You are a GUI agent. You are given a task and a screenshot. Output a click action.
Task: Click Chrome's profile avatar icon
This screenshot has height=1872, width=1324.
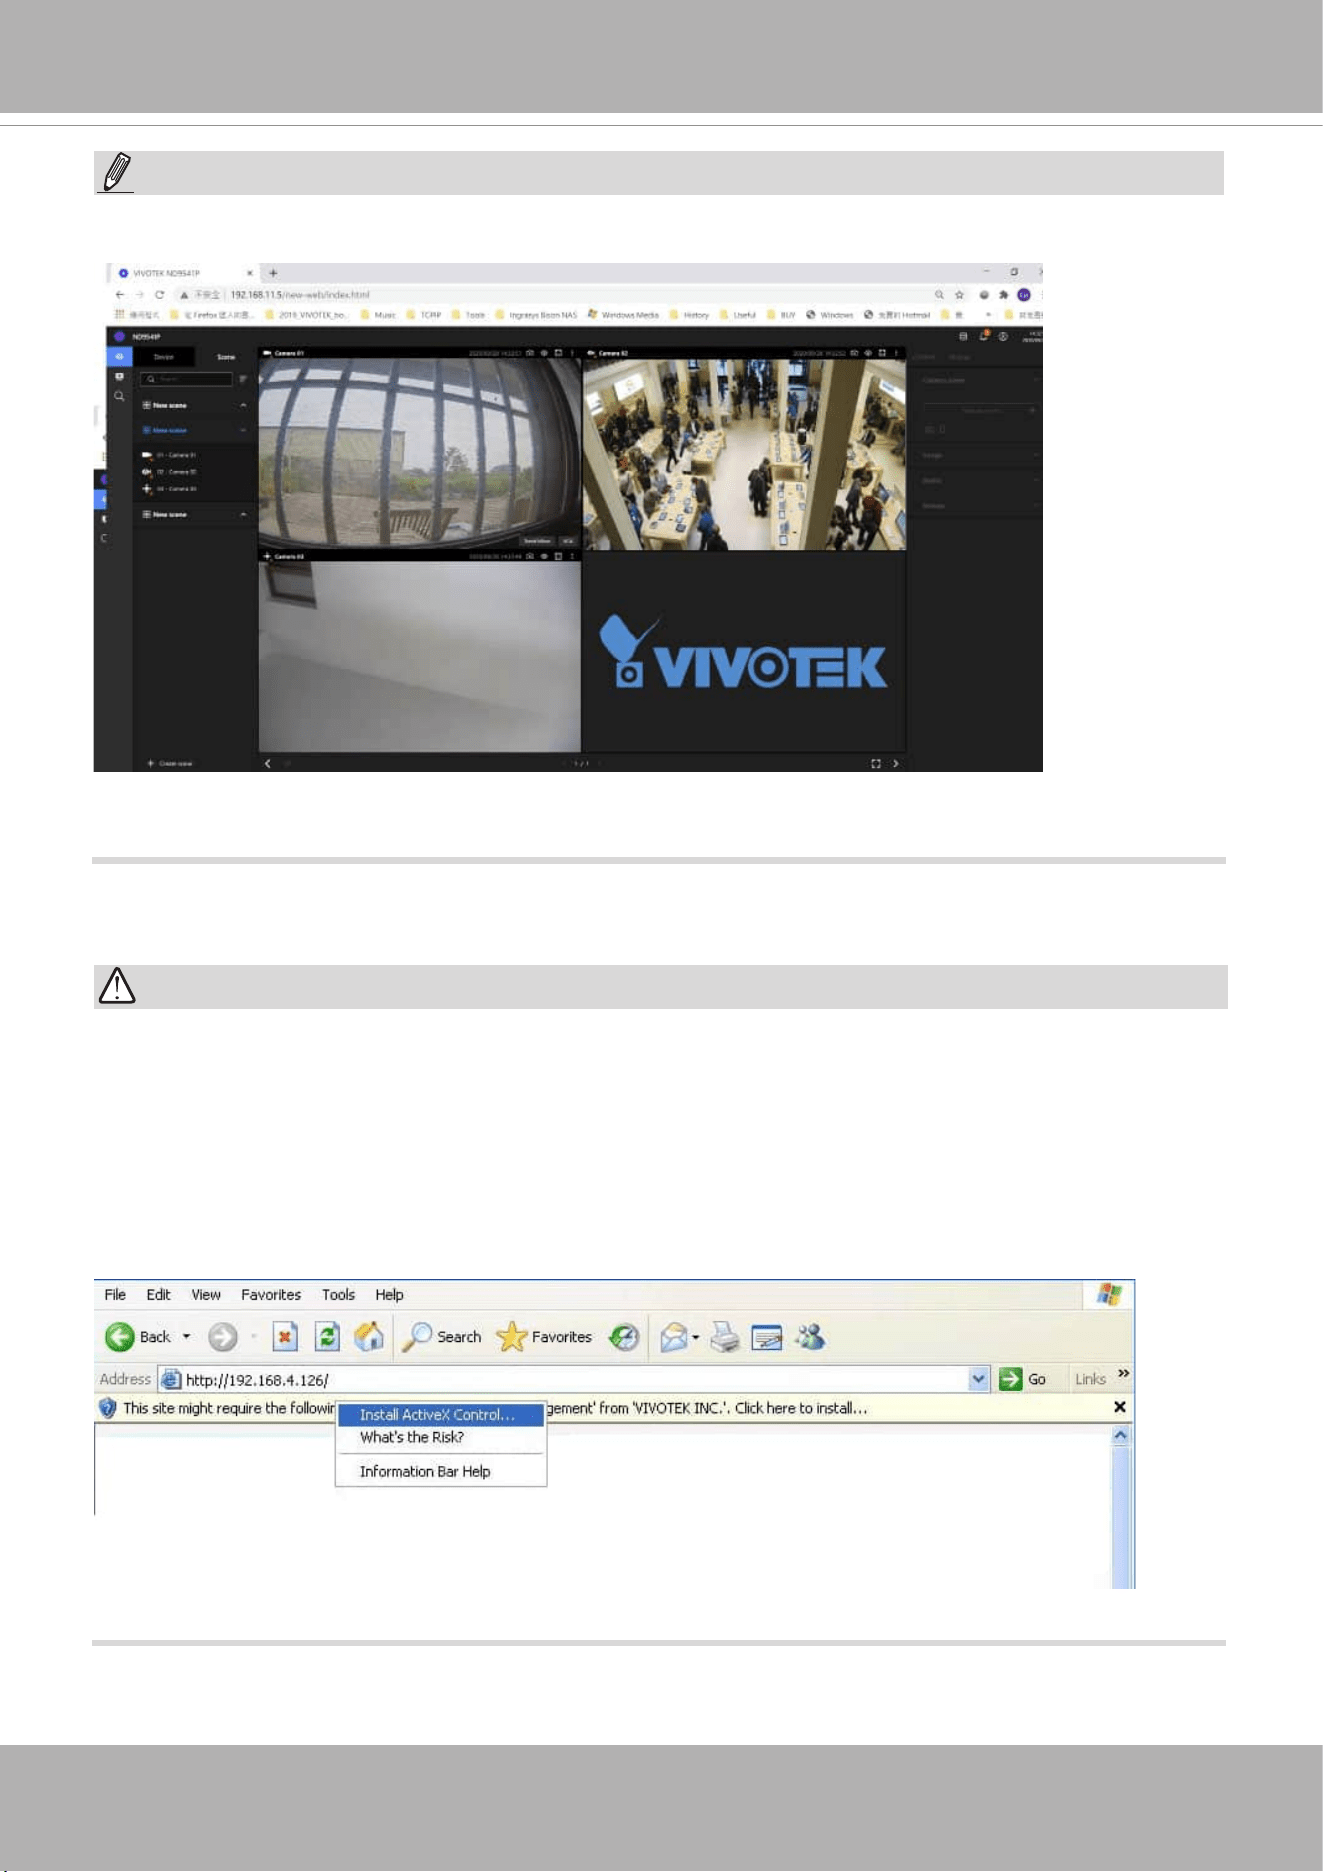point(1024,295)
